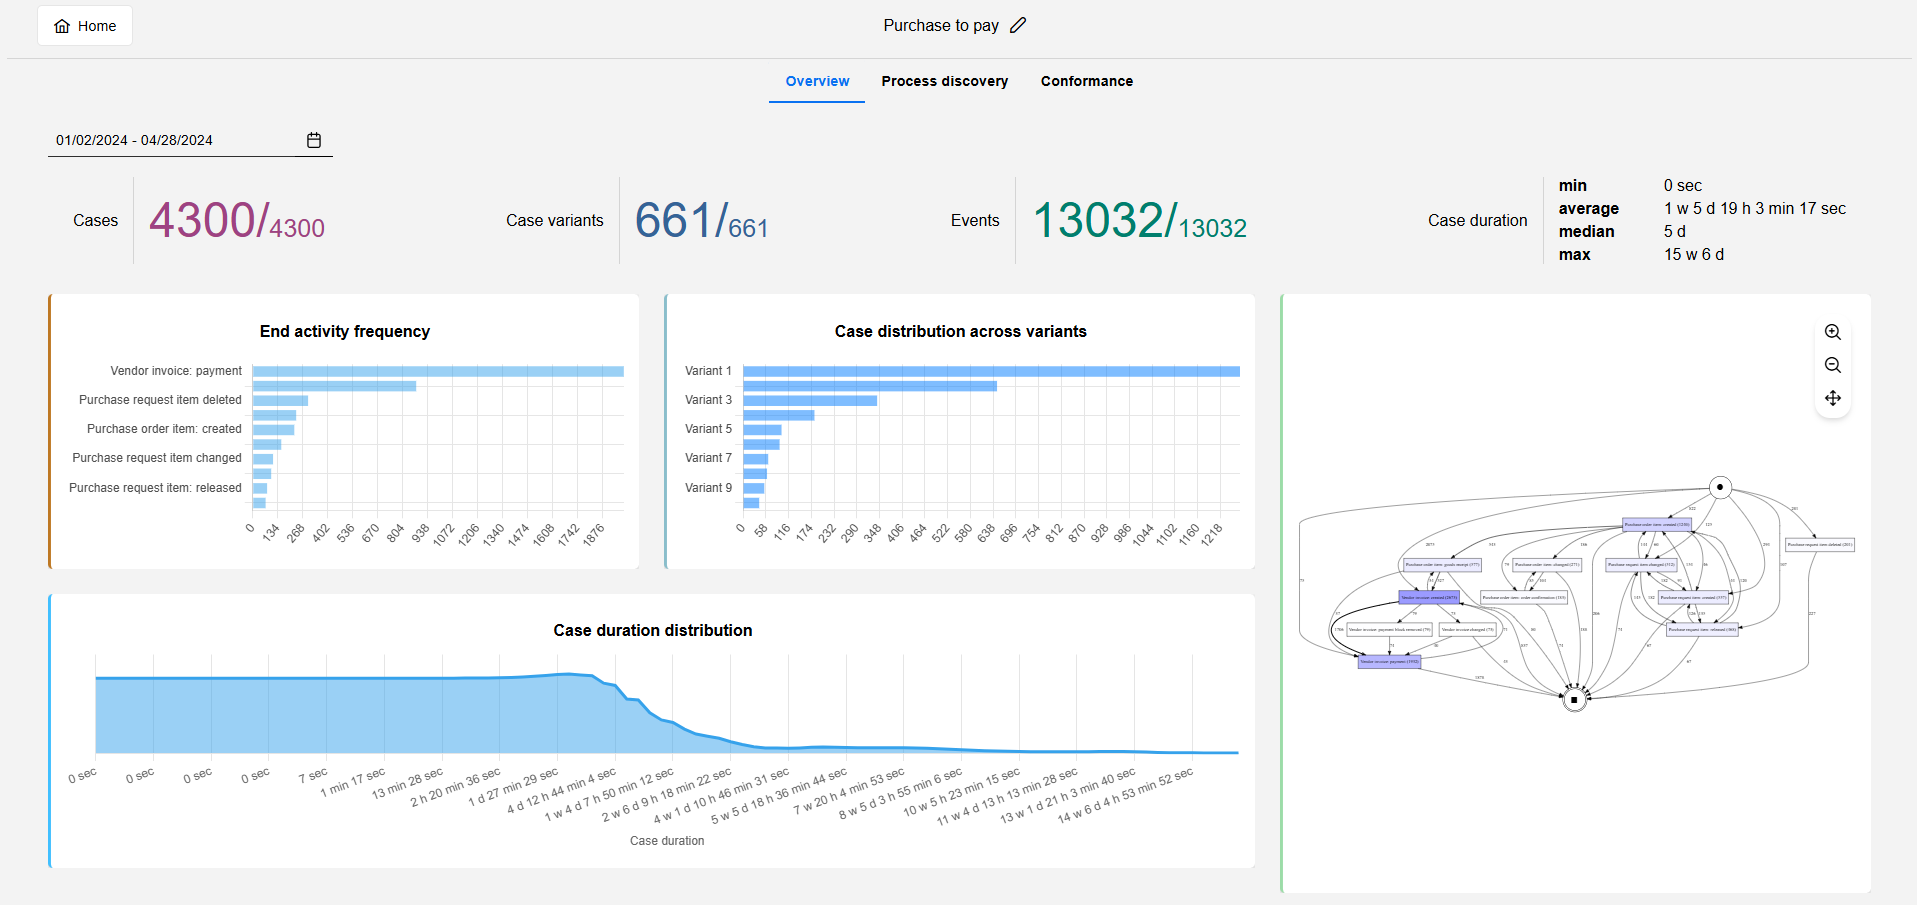The height and width of the screenshot is (905, 1917).
Task: Switch to the Process discovery tab
Action: point(944,81)
